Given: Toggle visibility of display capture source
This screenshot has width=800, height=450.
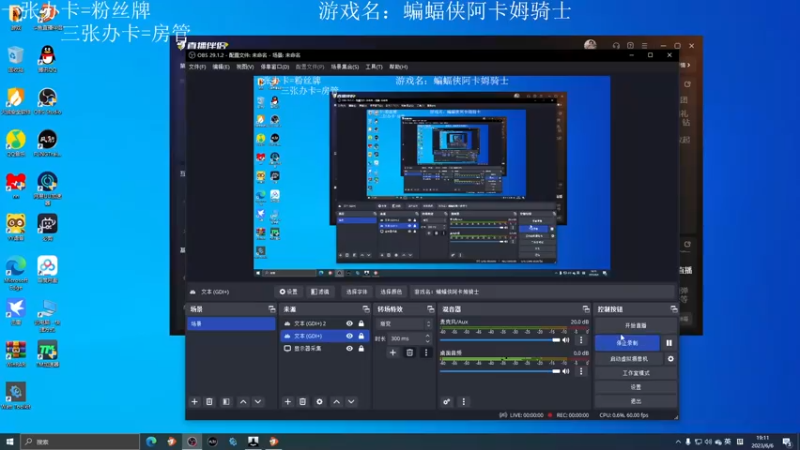Looking at the screenshot, I should [349, 349].
